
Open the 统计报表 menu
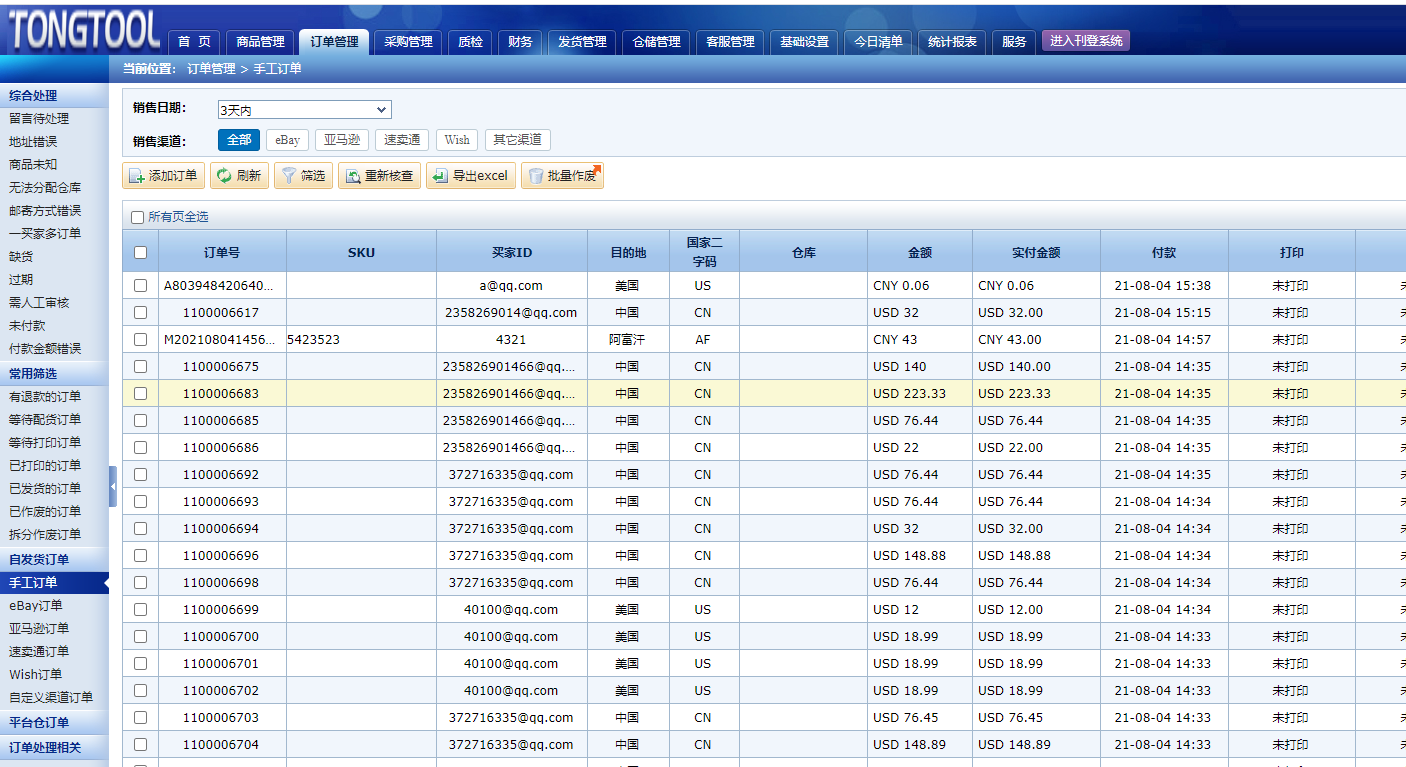(952, 42)
